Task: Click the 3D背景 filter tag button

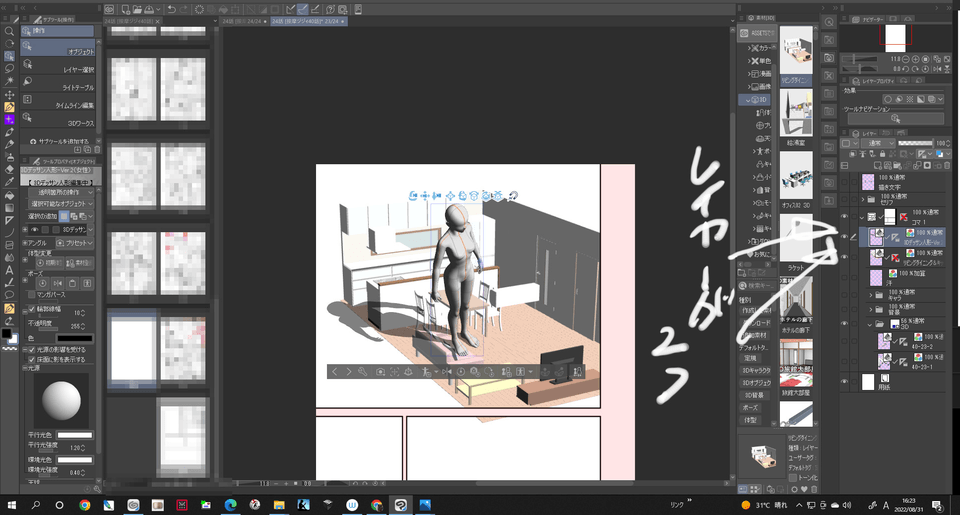Action: coord(754,395)
